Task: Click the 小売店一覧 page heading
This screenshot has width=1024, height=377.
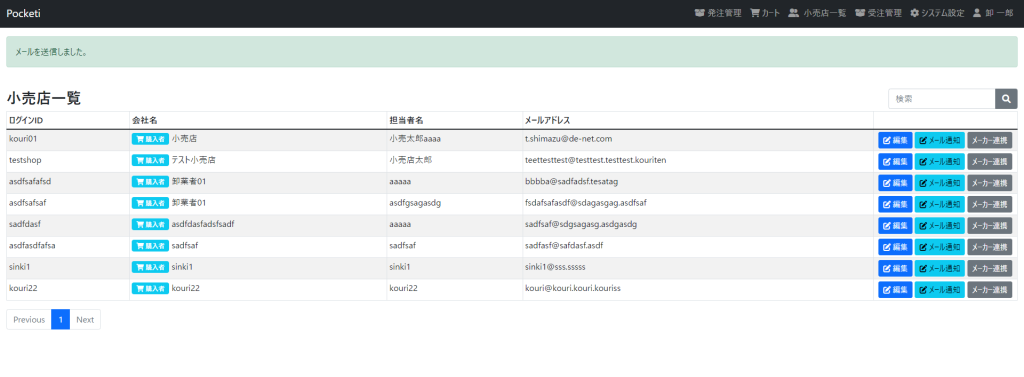Action: point(43,98)
